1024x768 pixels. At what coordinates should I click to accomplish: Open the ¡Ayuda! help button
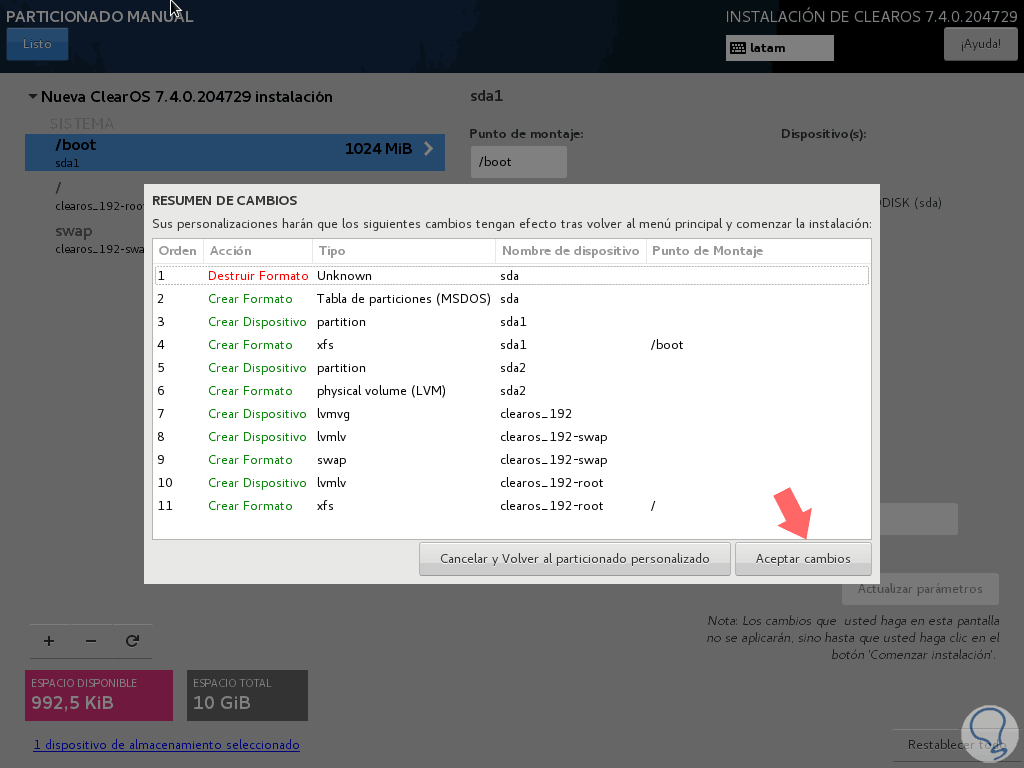coord(980,44)
